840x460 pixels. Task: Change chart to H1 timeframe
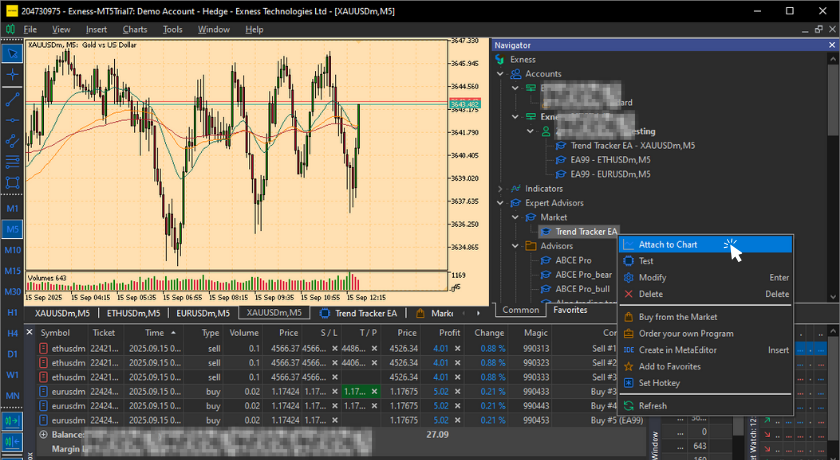tap(12, 312)
